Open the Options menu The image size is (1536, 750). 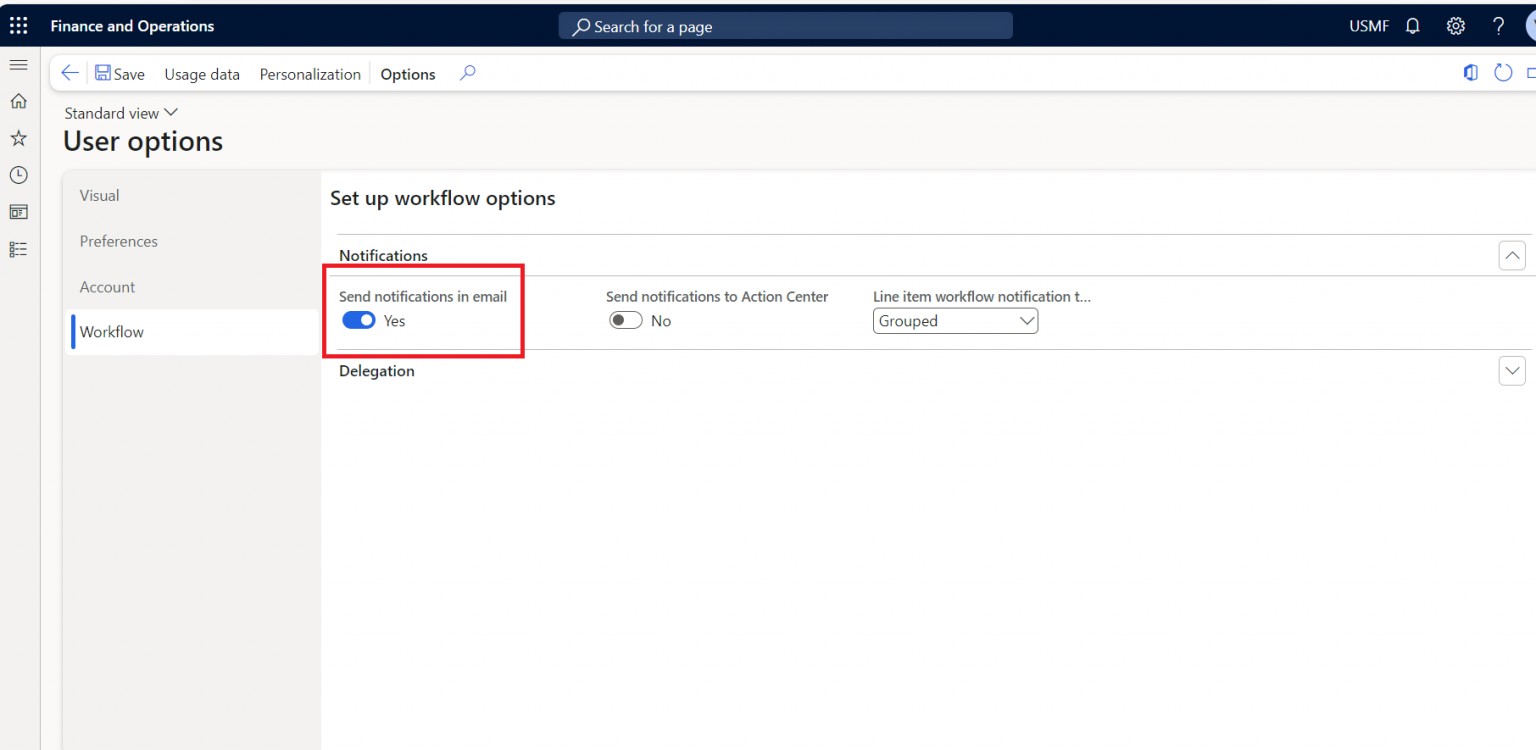(407, 74)
